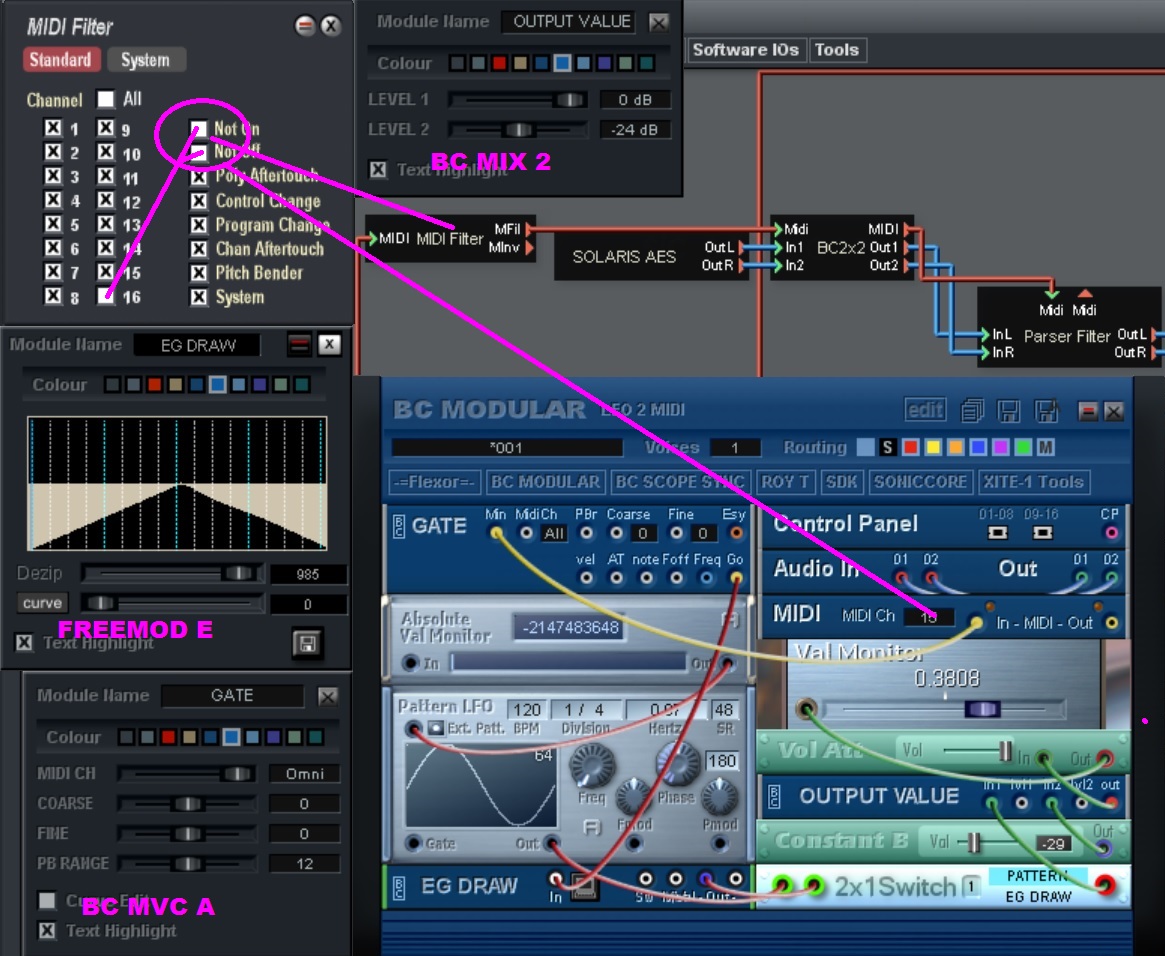Open the MIDI Ch selector in Control Panel
Image resolution: width=1165 pixels, height=956 pixels.
click(x=930, y=617)
